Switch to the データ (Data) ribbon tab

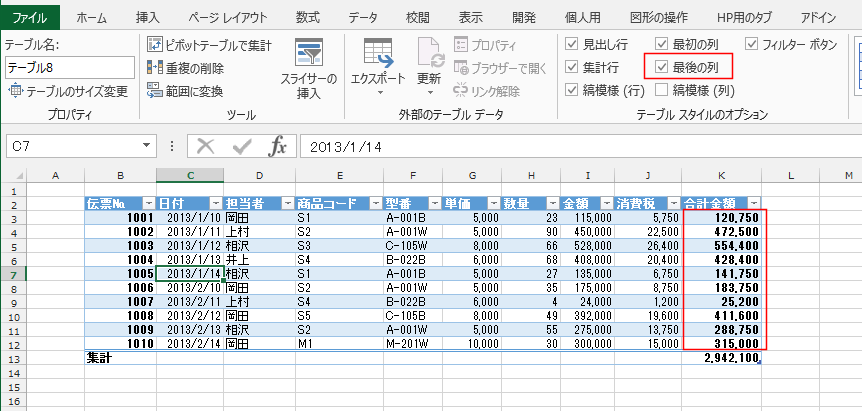tap(363, 17)
